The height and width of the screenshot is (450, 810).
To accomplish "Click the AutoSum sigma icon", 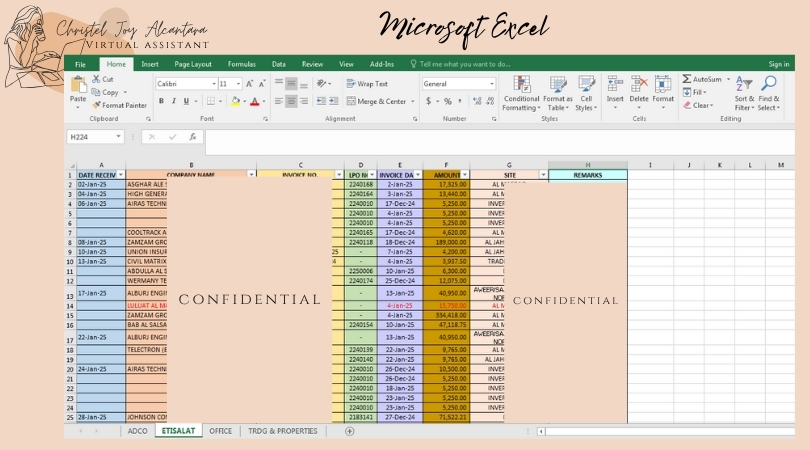I will coord(688,79).
